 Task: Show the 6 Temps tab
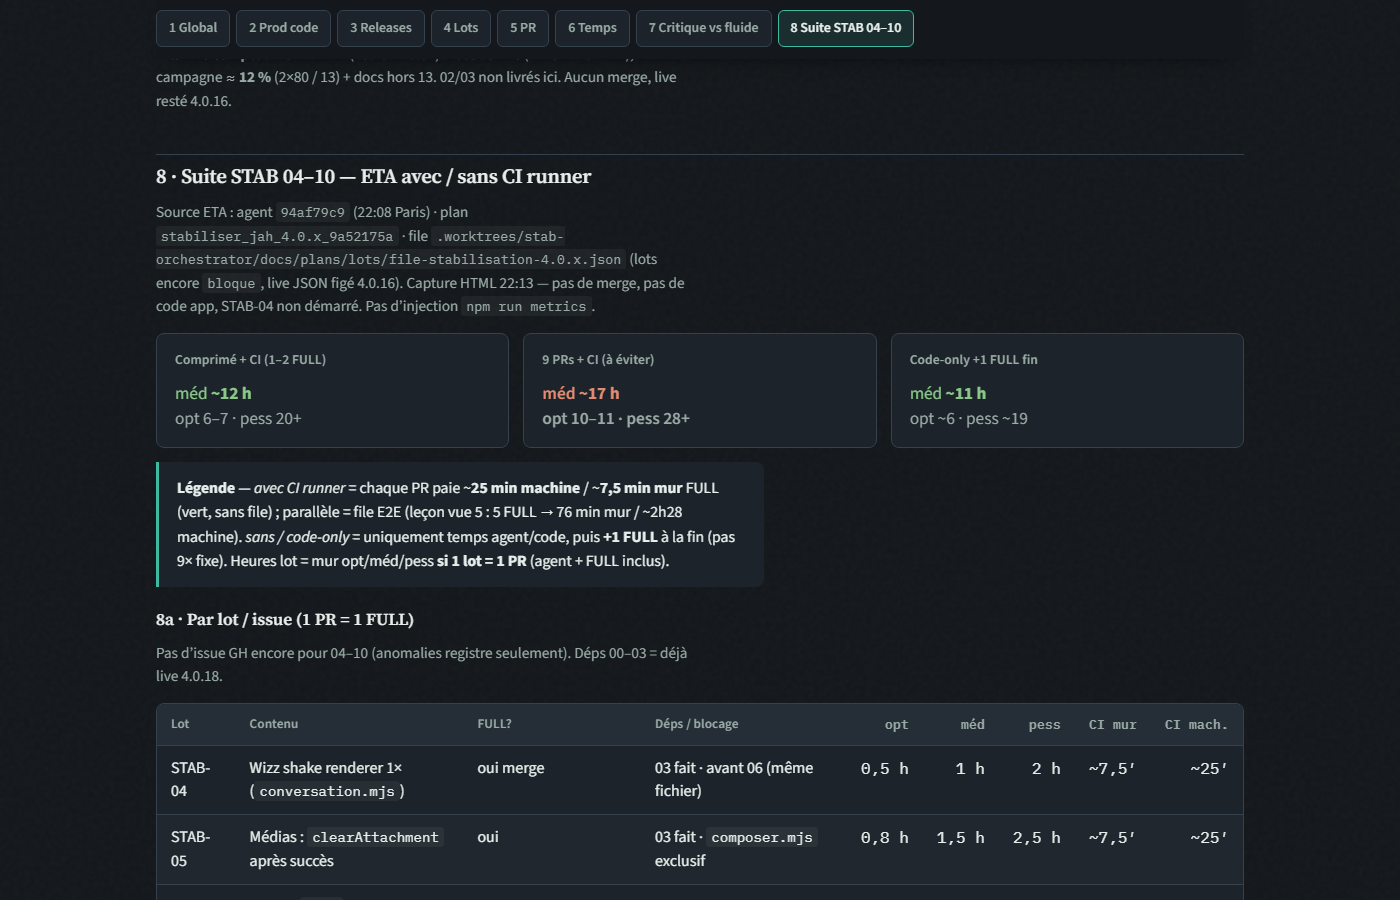tap(592, 28)
